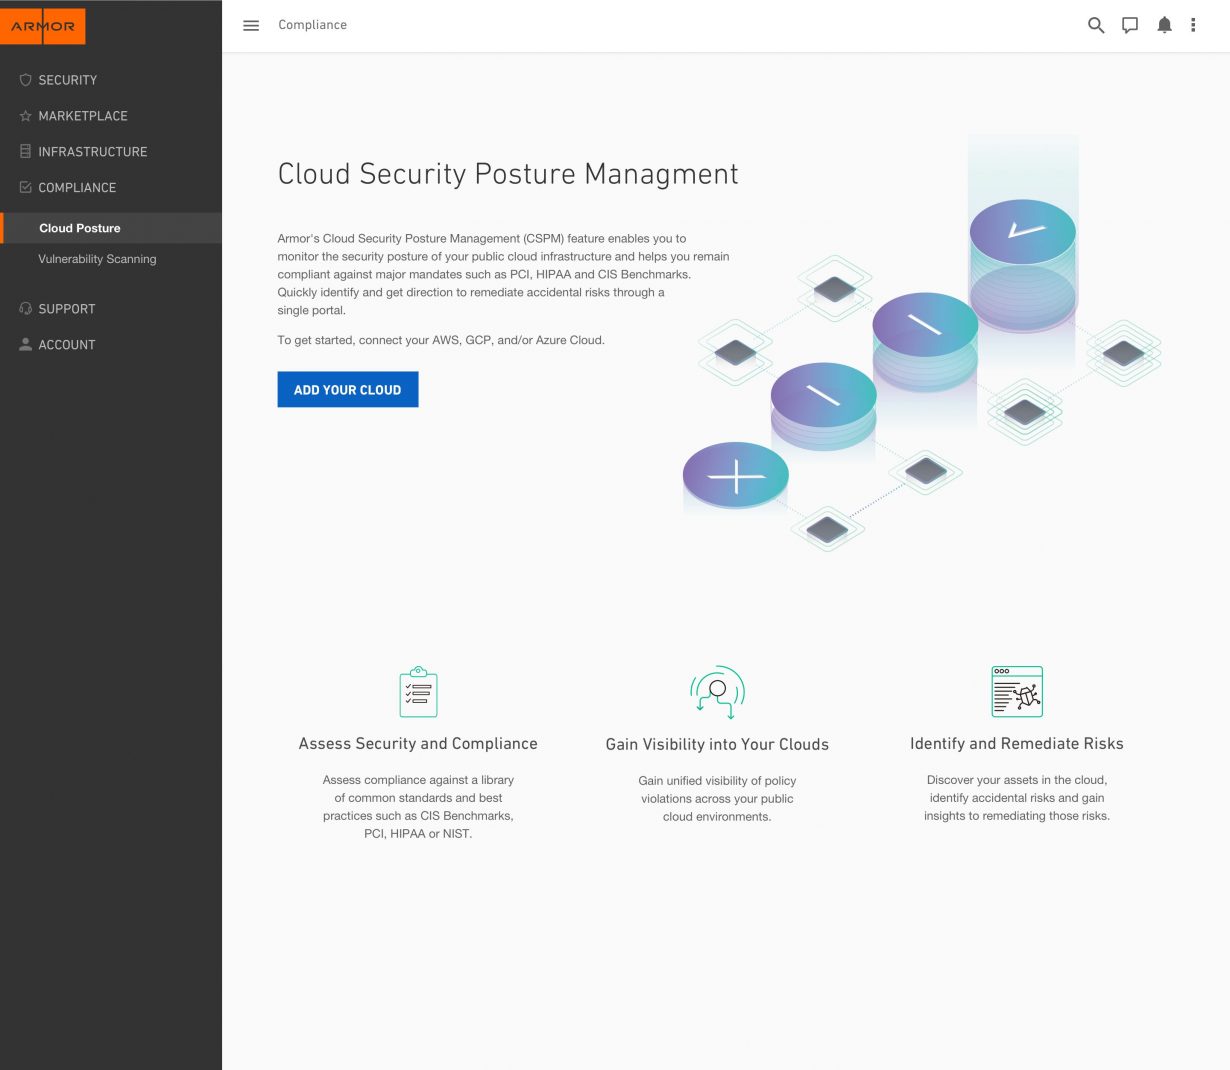Image resolution: width=1230 pixels, height=1070 pixels.
Task: Click the clipboard checklist icon
Action: pyautogui.click(x=418, y=692)
